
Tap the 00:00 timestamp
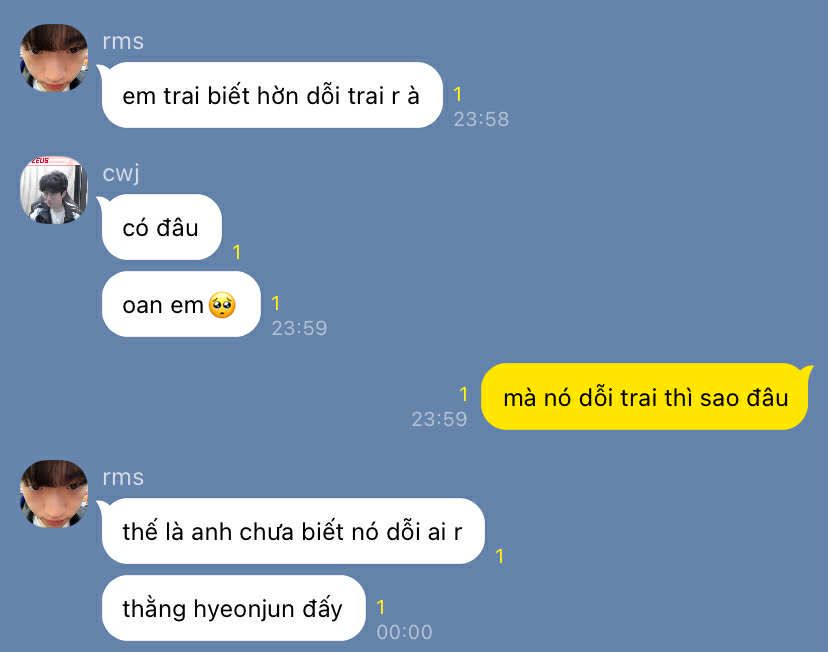pos(404,632)
